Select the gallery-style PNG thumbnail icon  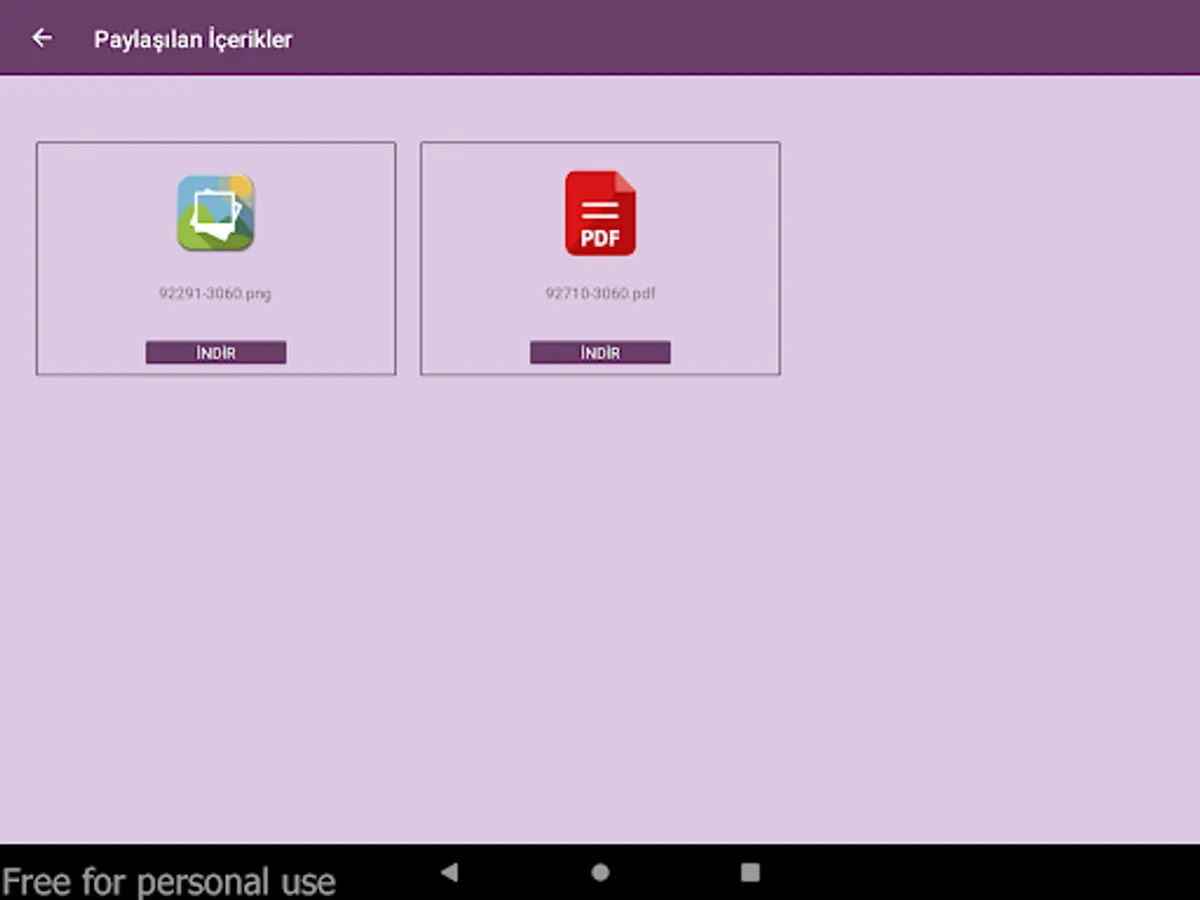click(x=216, y=211)
